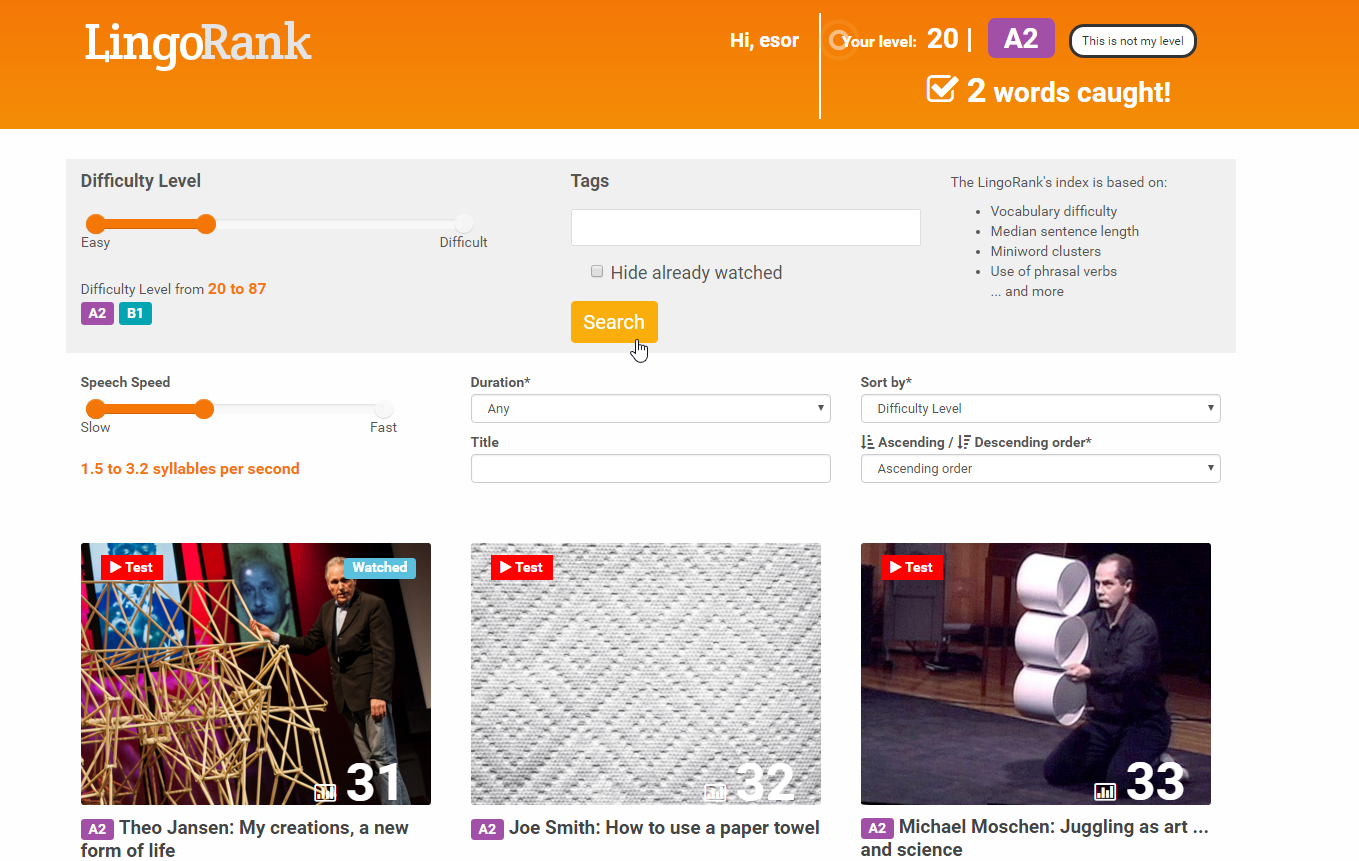
Task: Click the Difficulty Level slider right handle
Action: 205,224
